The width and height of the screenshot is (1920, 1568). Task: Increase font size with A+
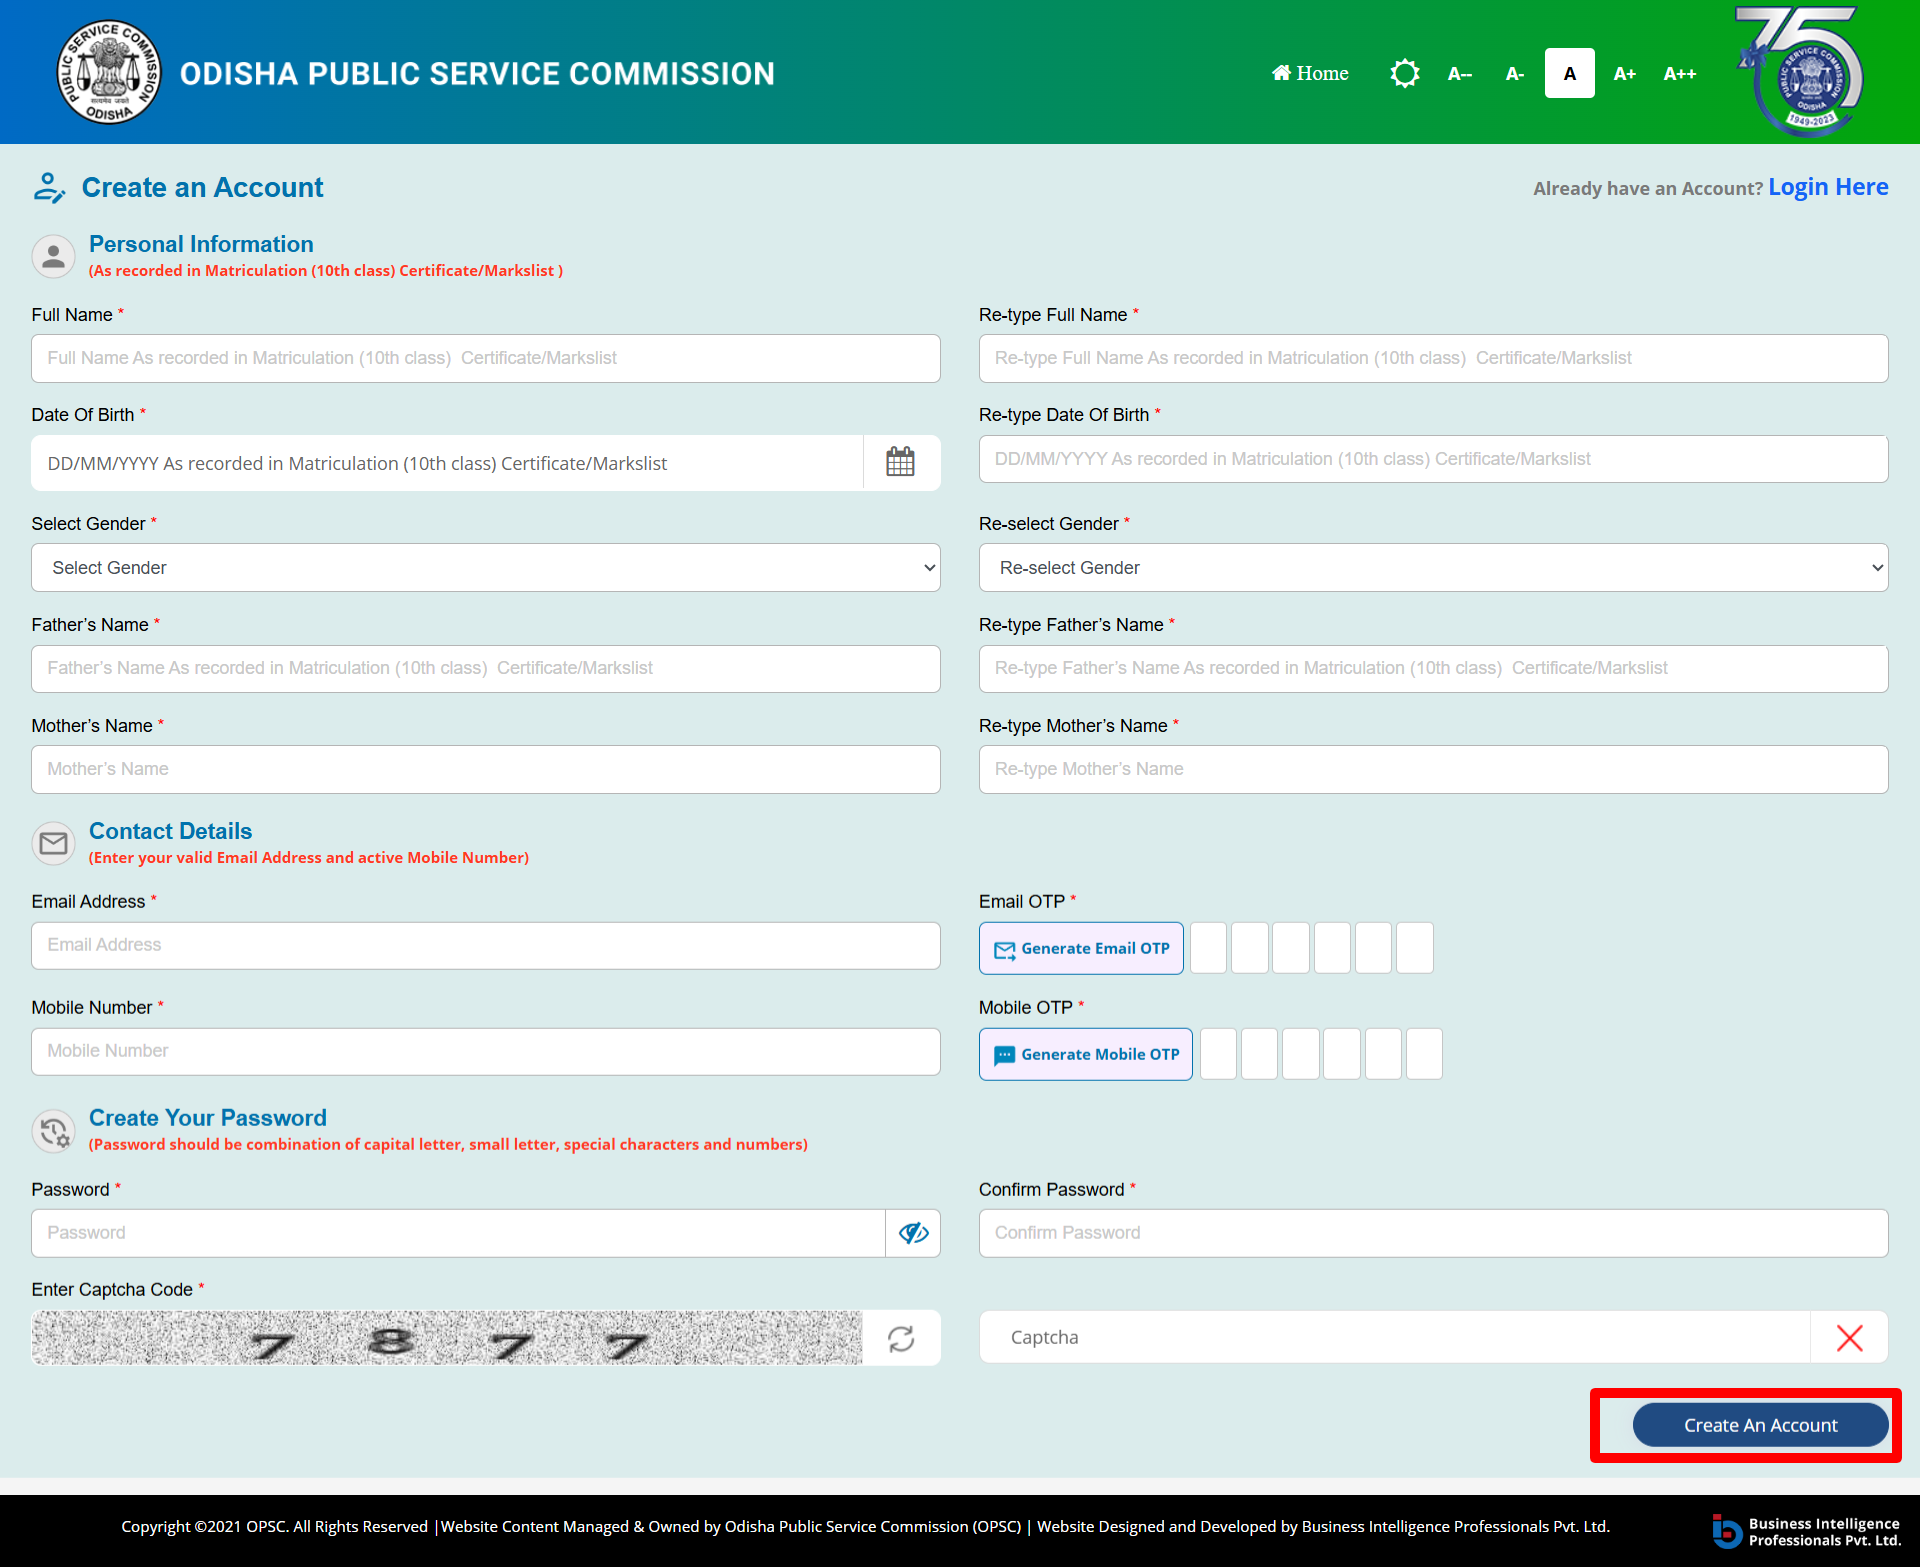1624,73
